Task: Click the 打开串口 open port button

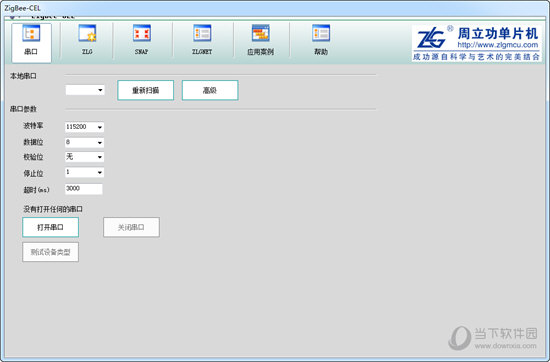Action: (x=51, y=227)
